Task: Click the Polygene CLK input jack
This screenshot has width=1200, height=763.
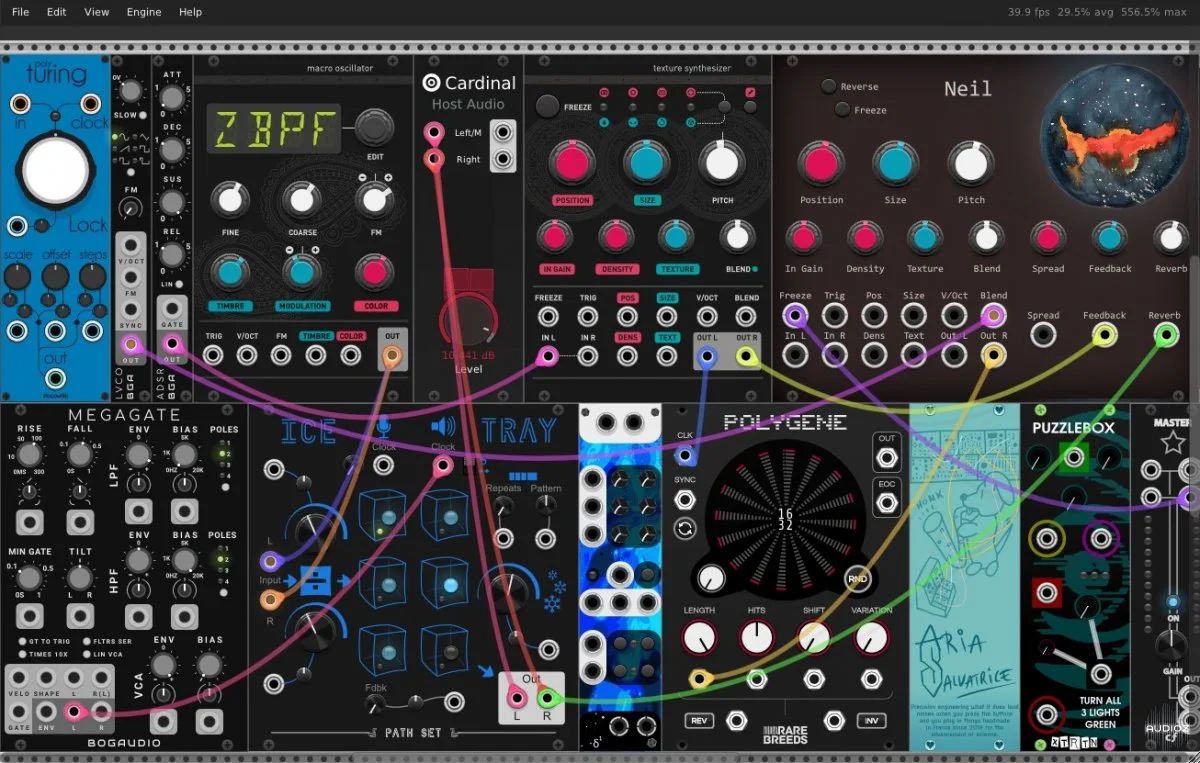Action: (x=685, y=456)
